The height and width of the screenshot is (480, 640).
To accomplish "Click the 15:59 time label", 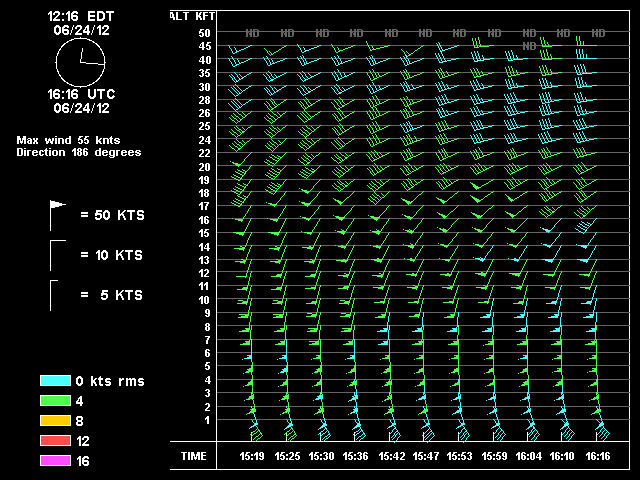I will click(x=494, y=456).
